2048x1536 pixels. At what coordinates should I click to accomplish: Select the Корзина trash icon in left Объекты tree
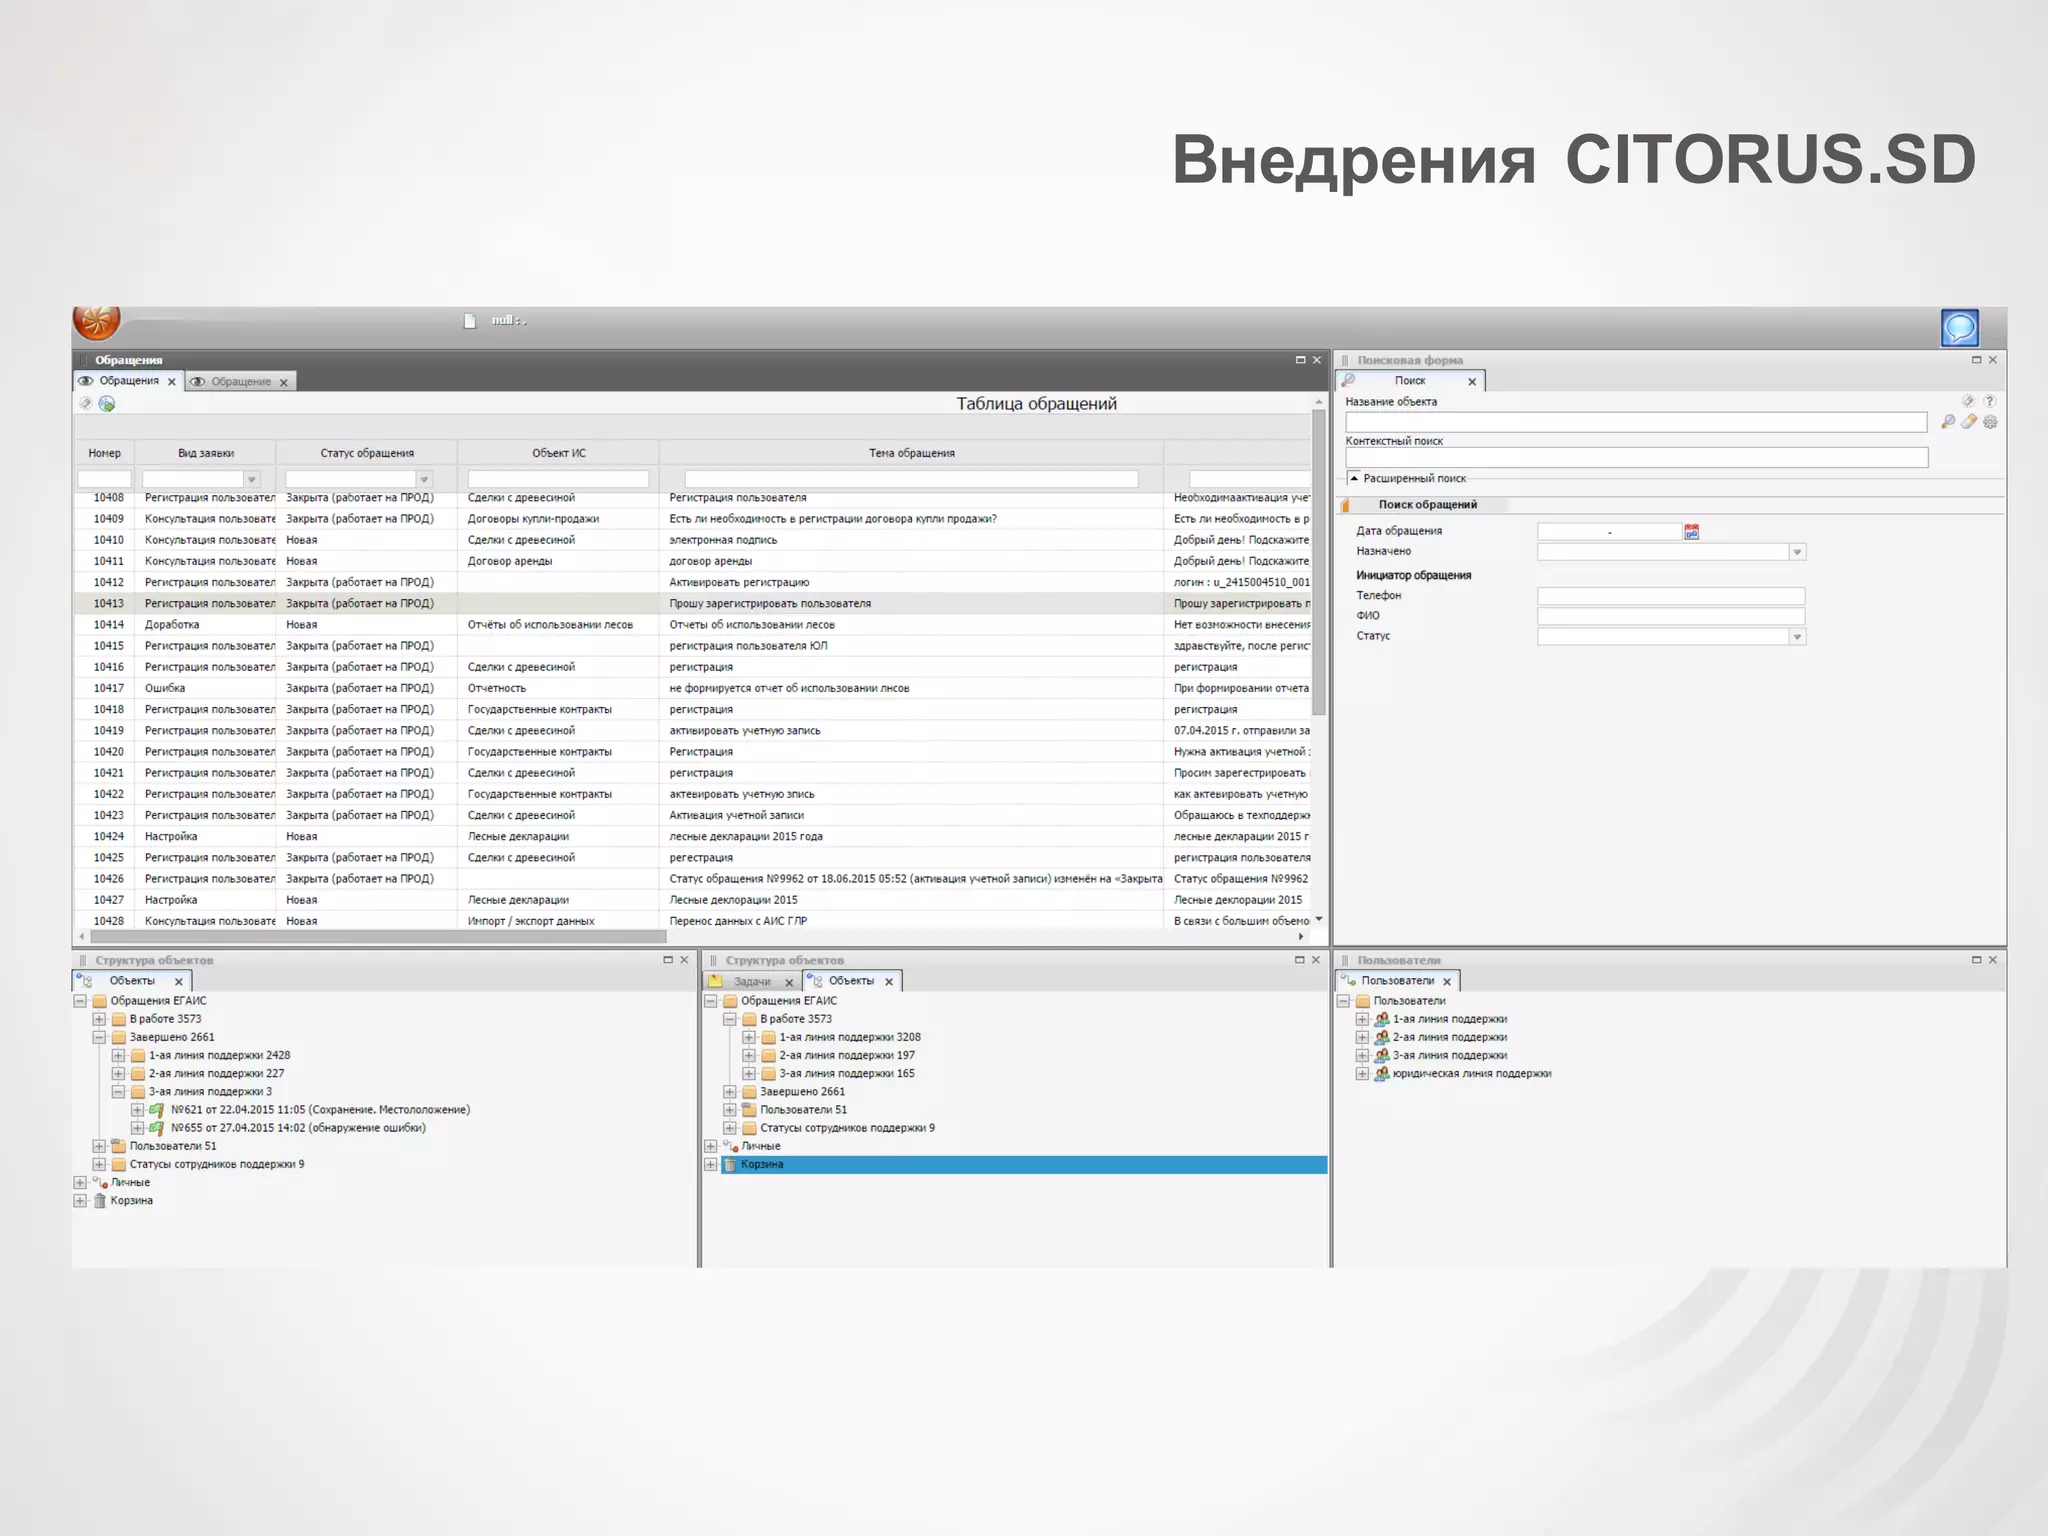(100, 1201)
